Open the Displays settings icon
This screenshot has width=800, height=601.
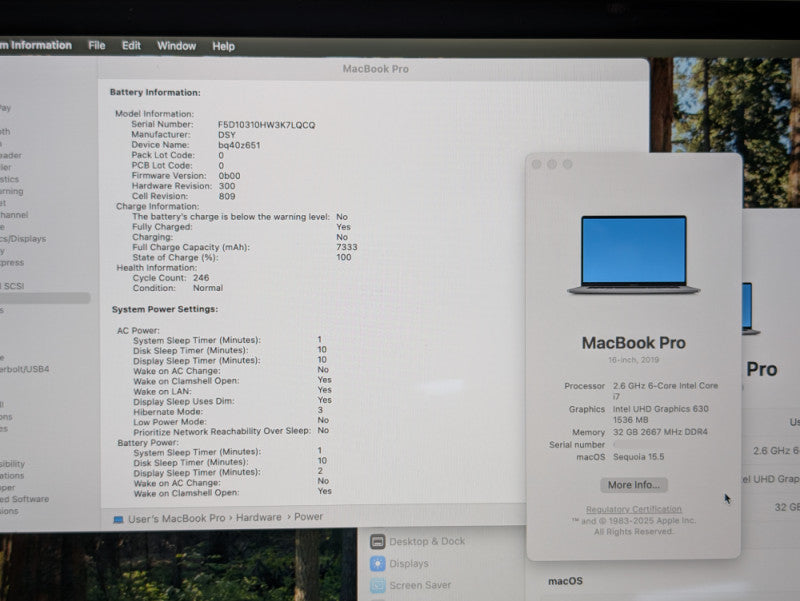coord(378,563)
